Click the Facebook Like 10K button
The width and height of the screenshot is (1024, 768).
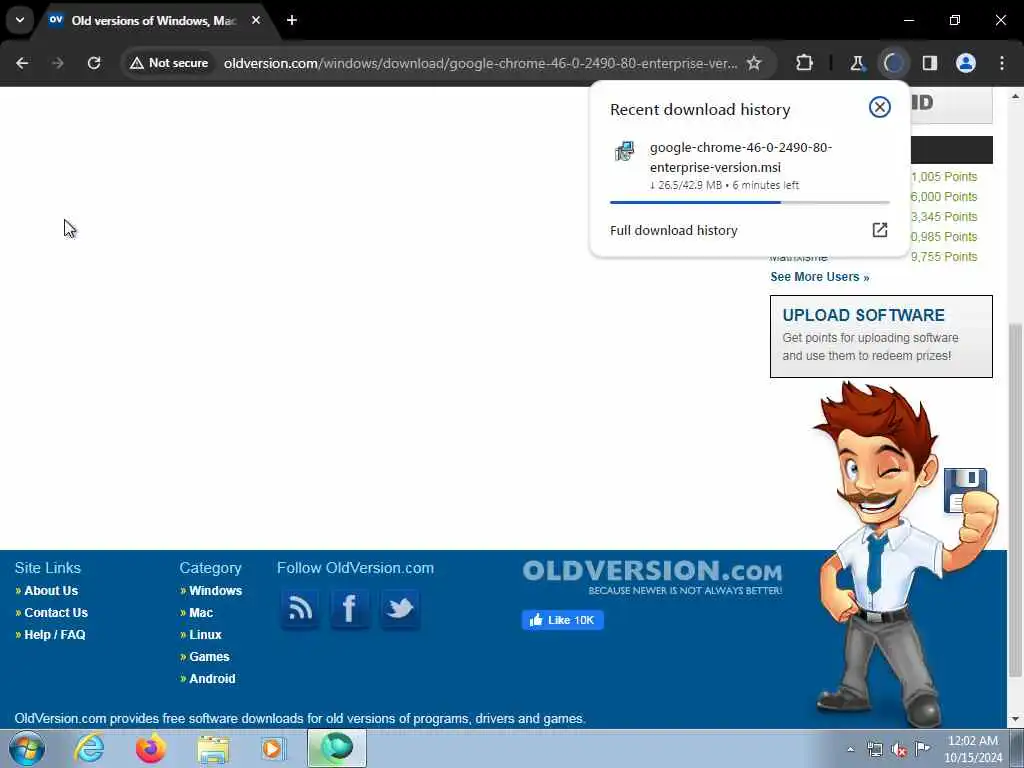point(562,620)
